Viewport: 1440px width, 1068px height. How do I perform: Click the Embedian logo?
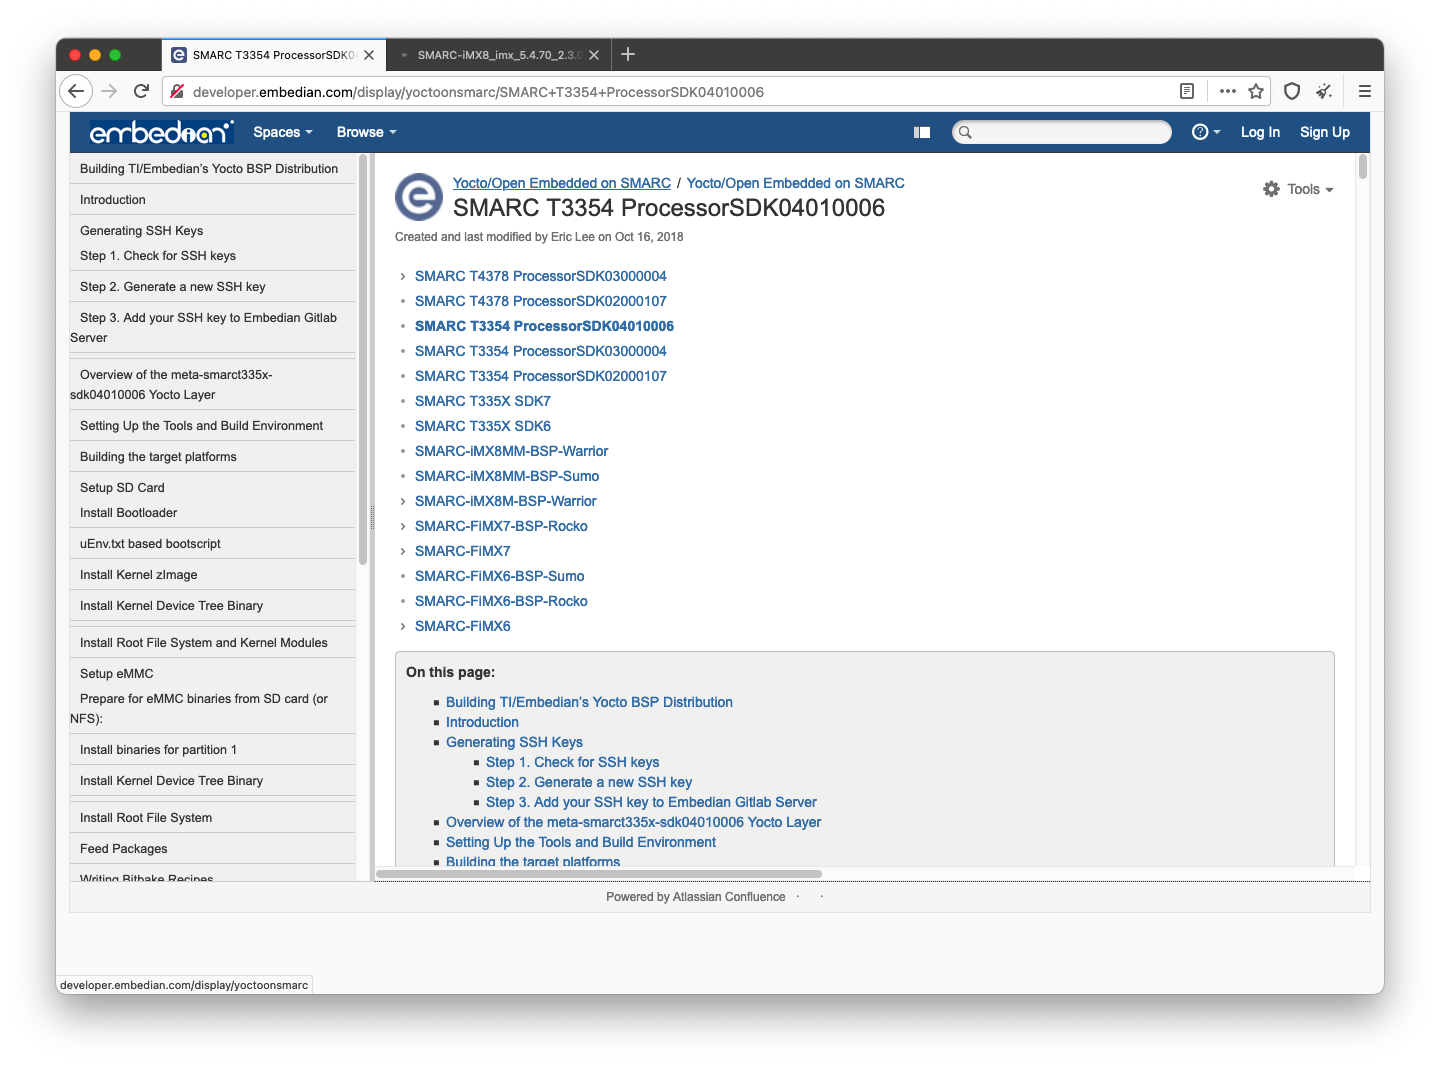(x=161, y=132)
